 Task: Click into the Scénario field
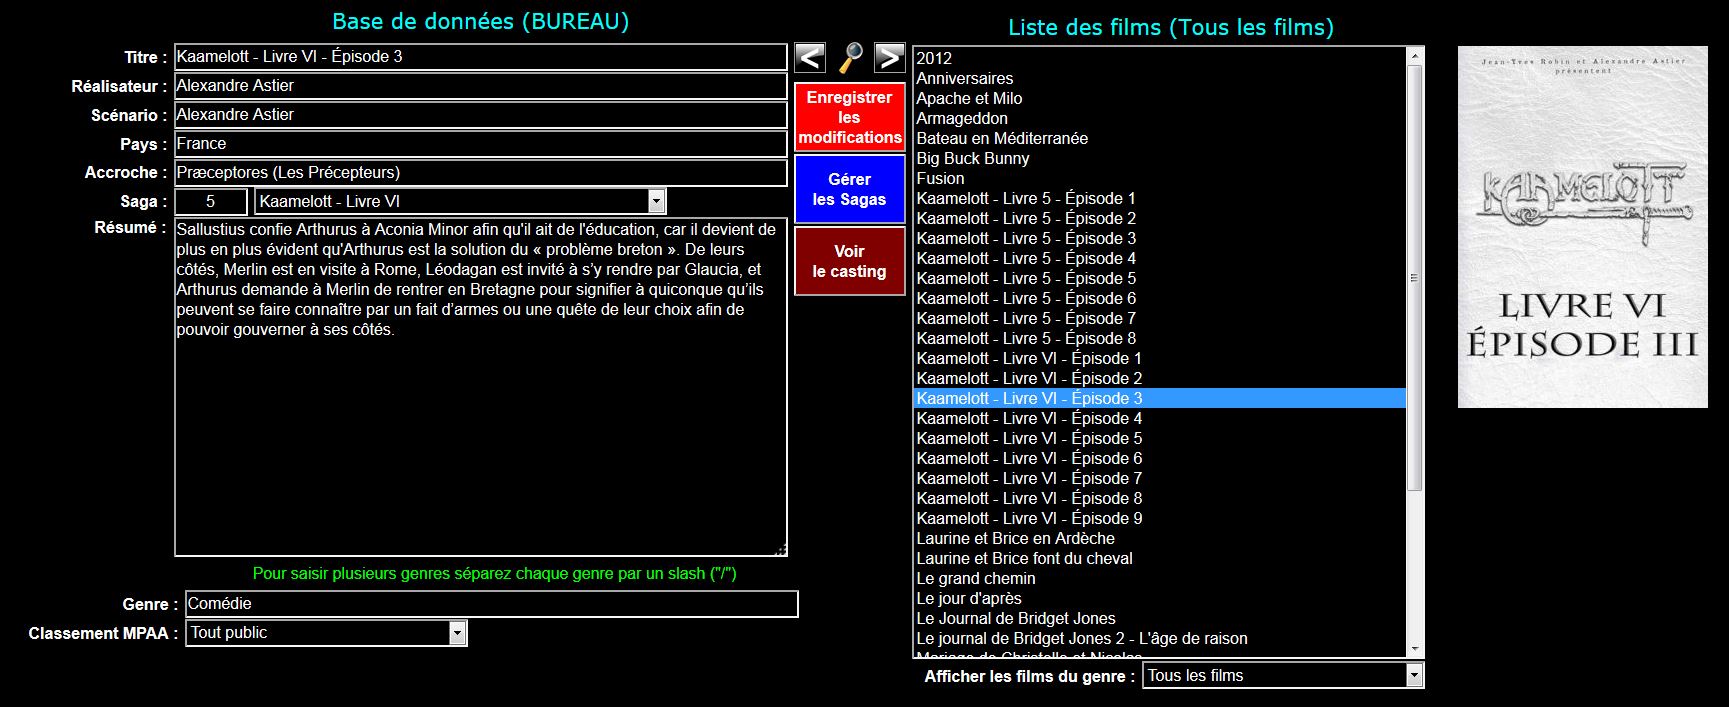coord(480,115)
